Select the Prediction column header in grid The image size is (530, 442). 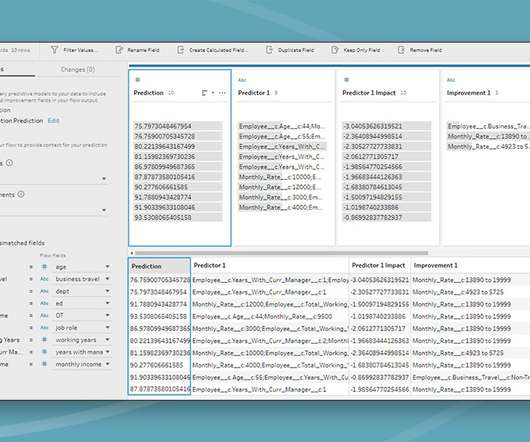coord(159,266)
